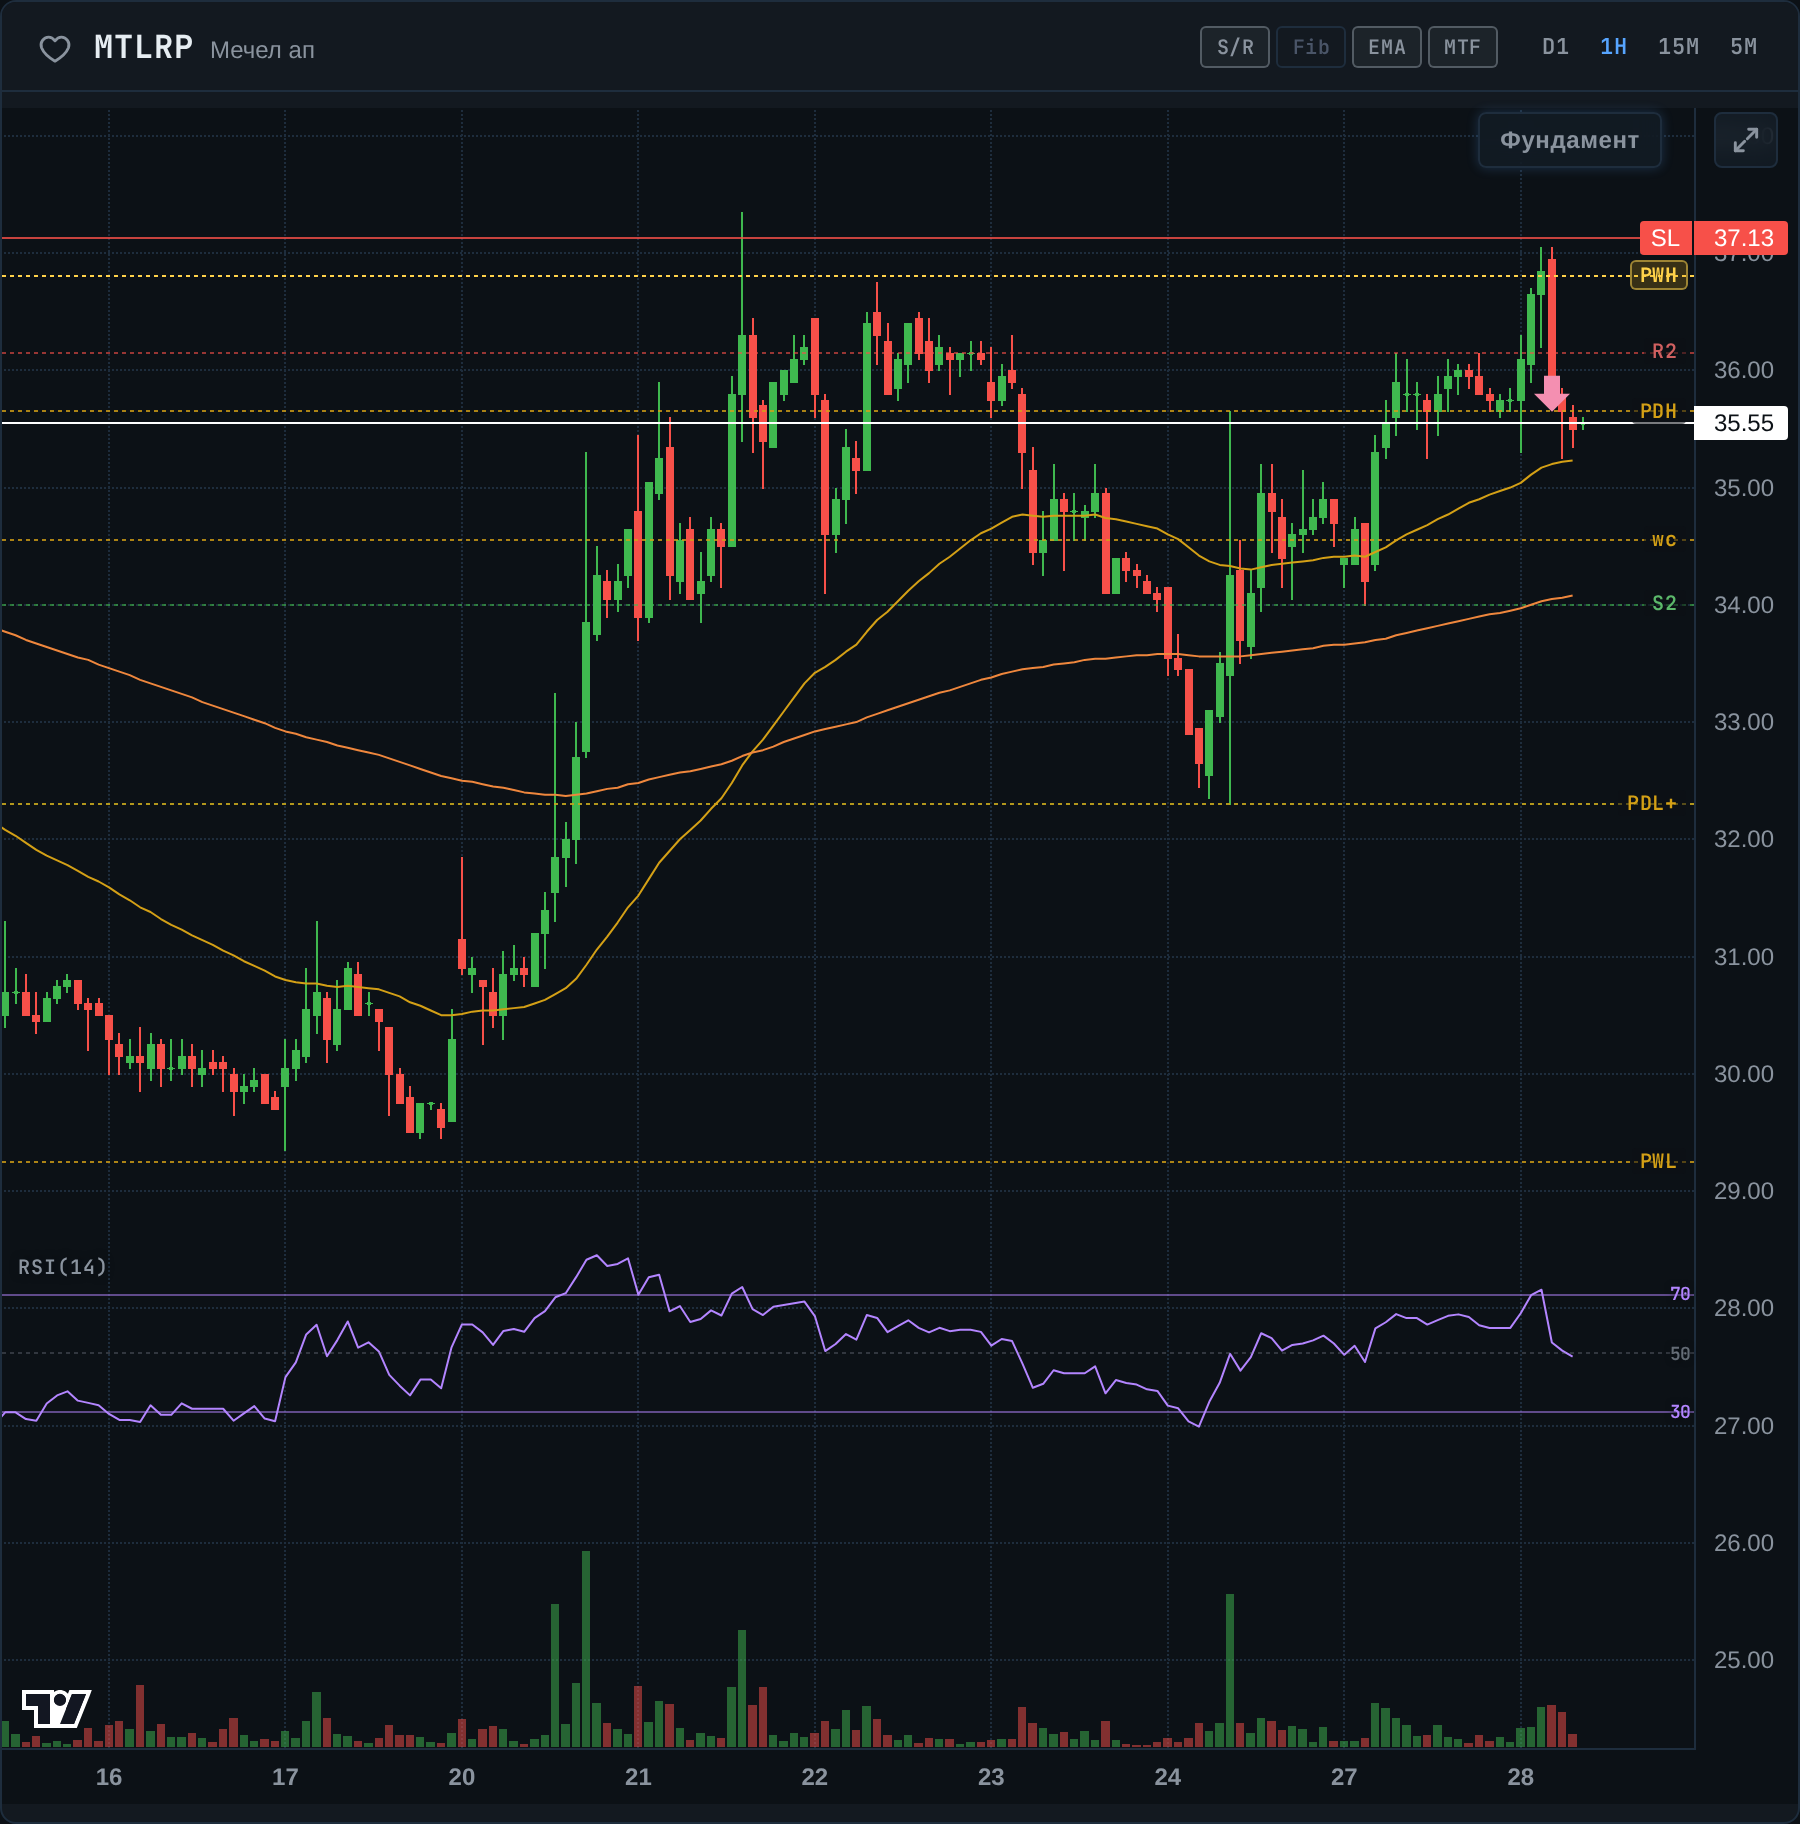Click the PWL level label
This screenshot has height=1824, width=1800.
click(1658, 1161)
